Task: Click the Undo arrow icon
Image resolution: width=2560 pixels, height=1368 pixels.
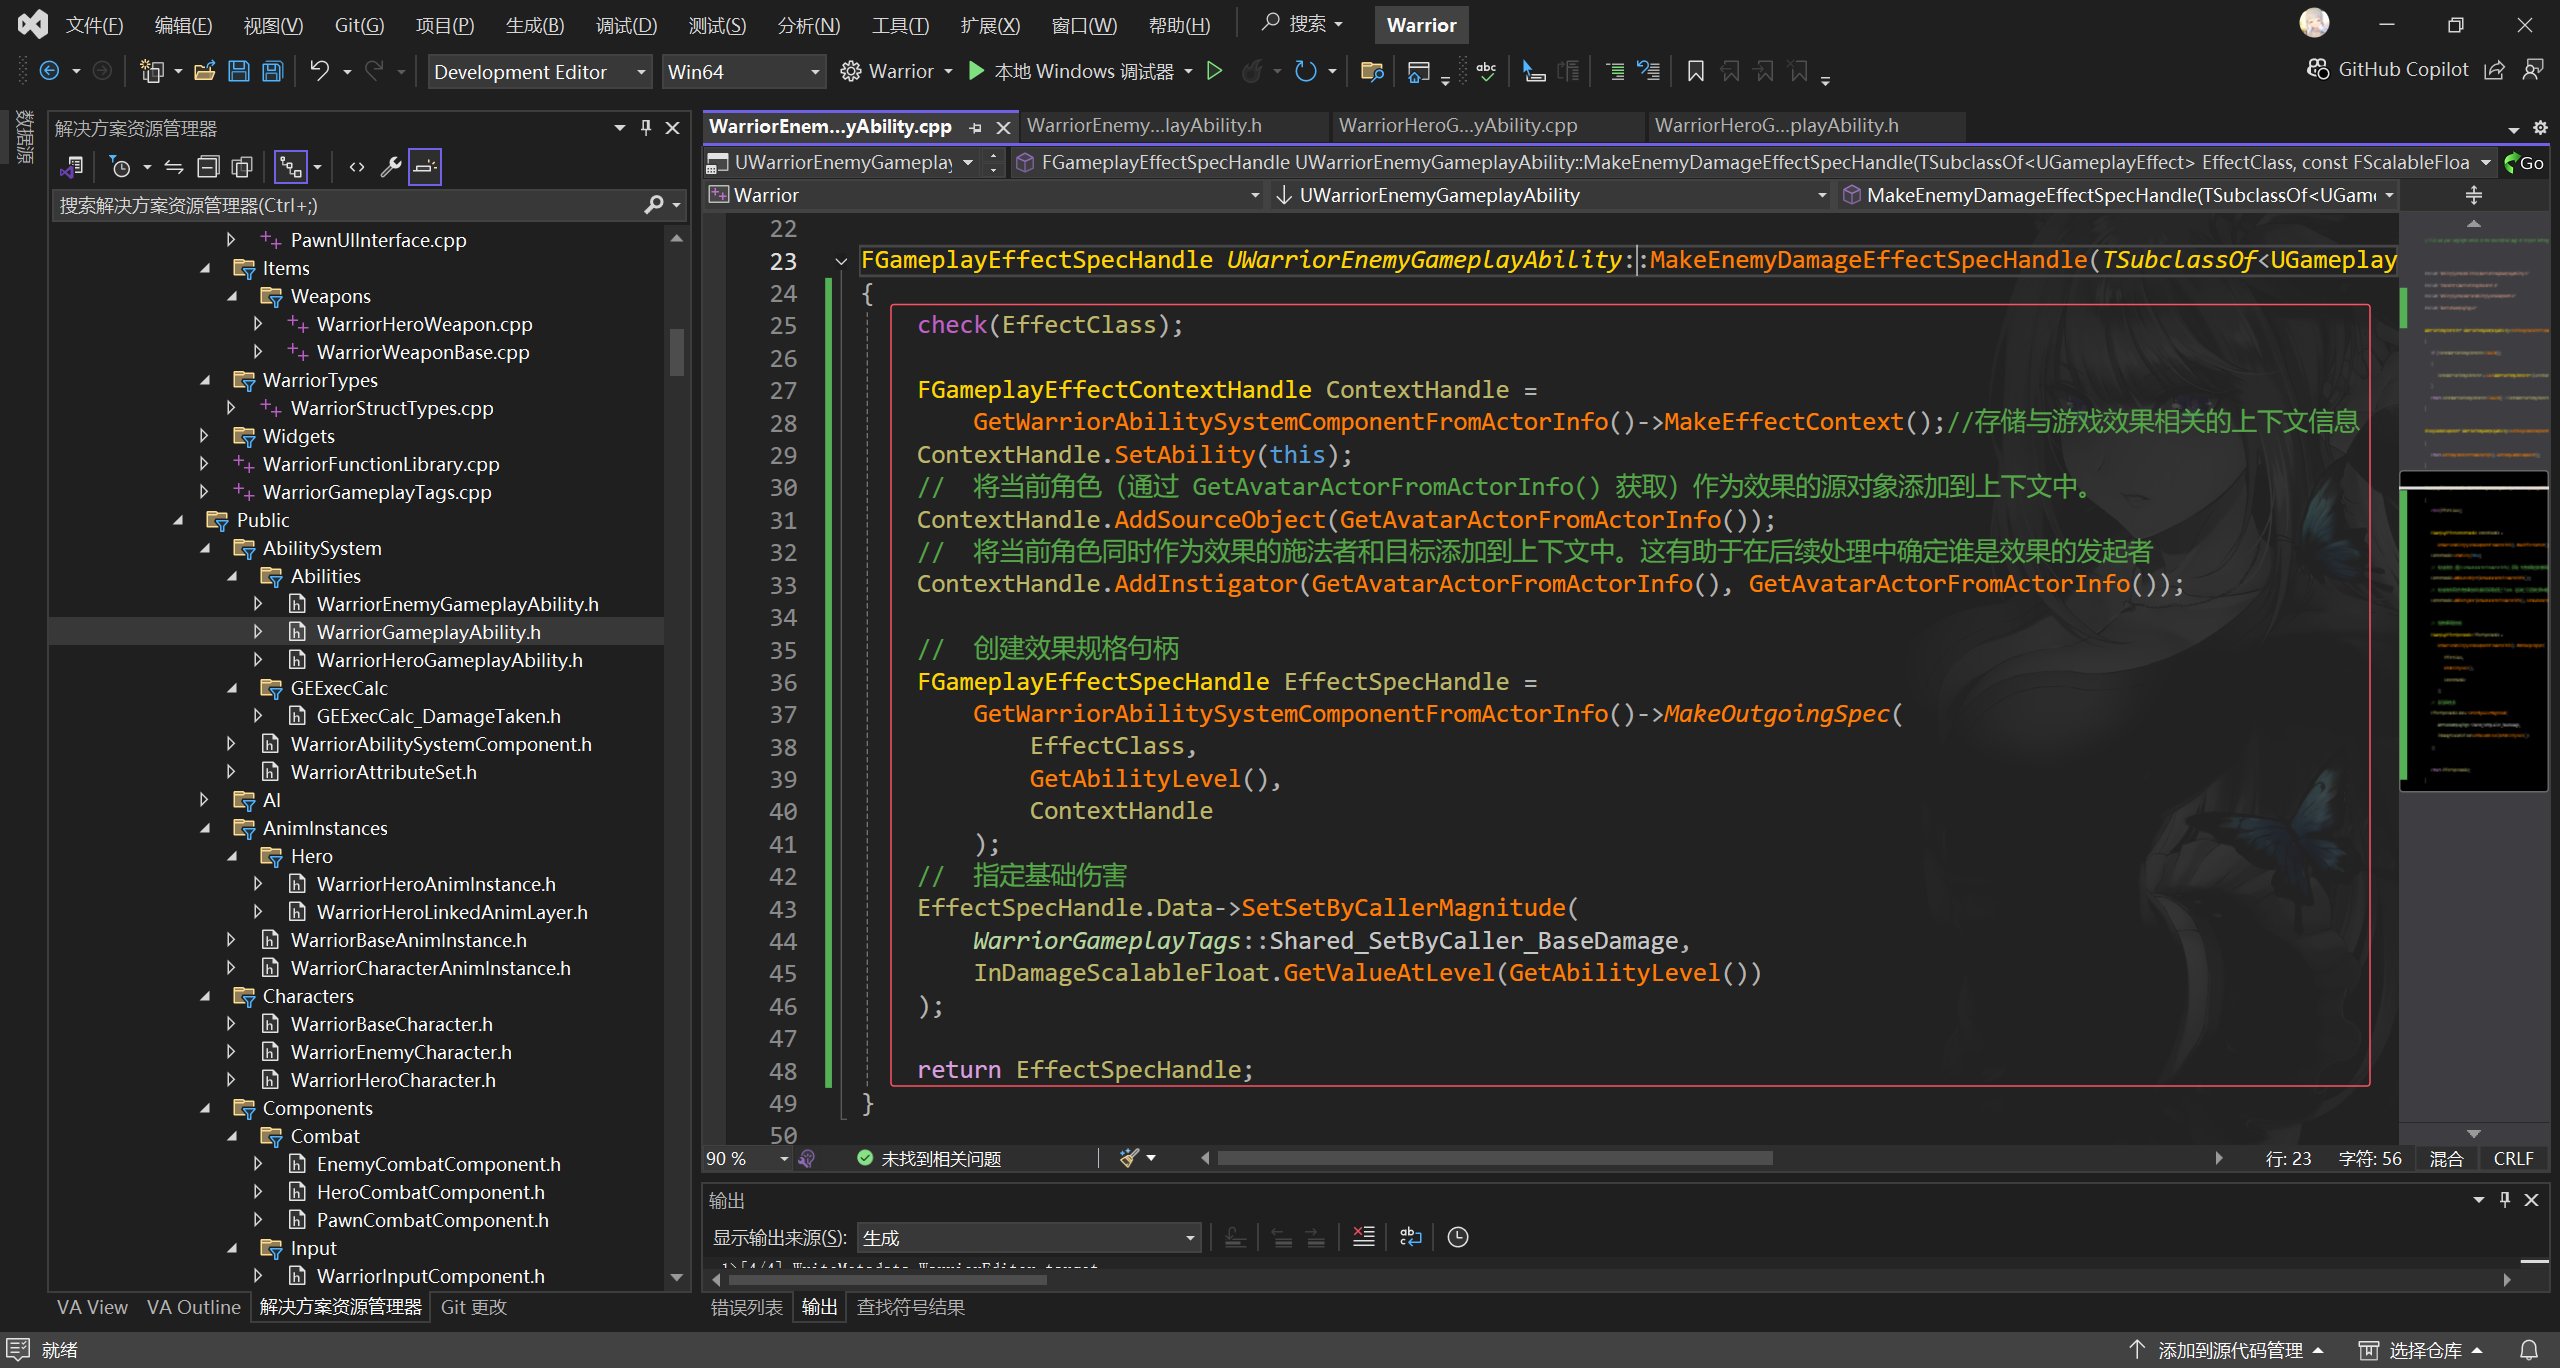Action: tap(319, 71)
